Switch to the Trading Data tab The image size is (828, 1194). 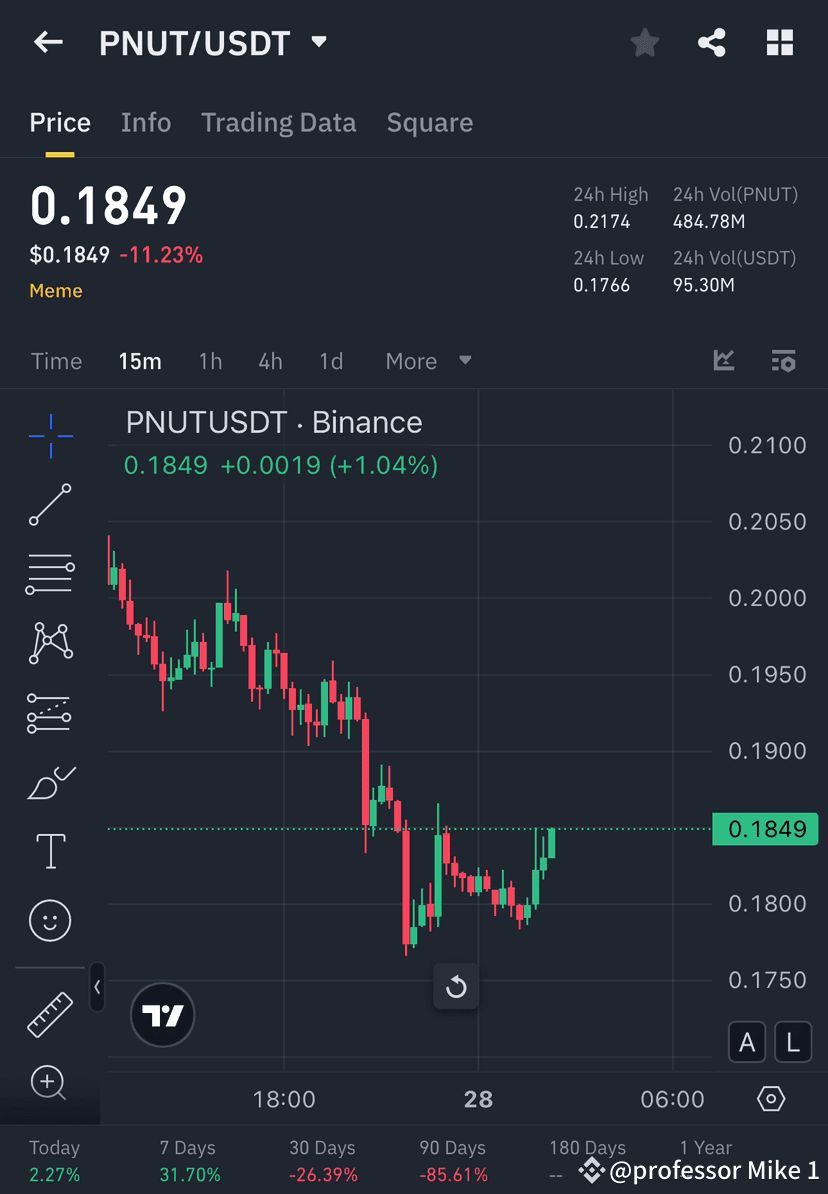click(278, 122)
